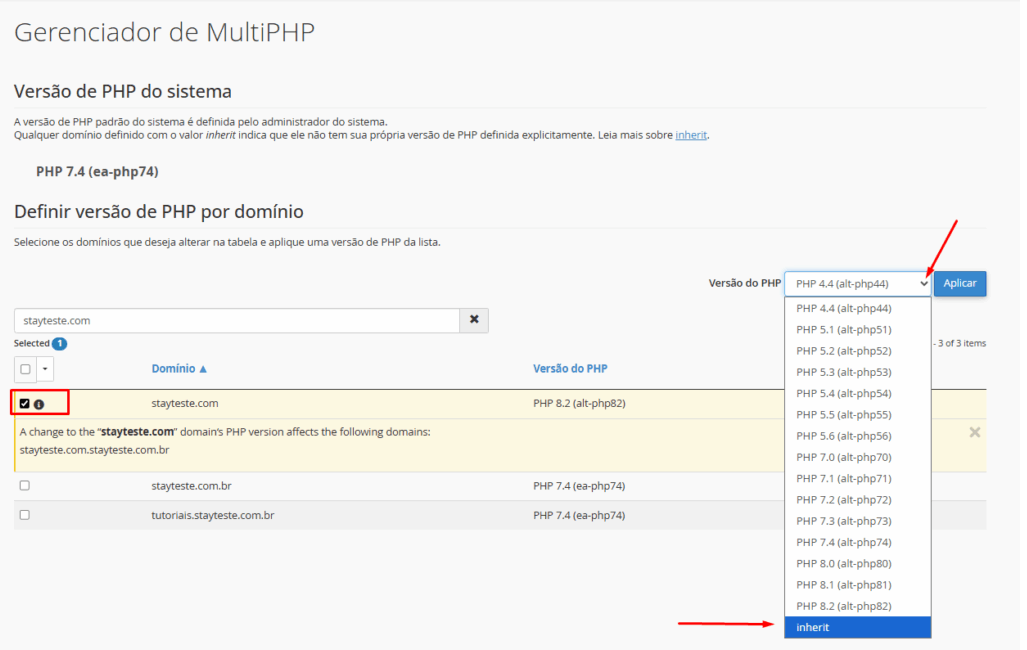Viewport: 1027px width, 650px height.
Task: Click the Domínio column sort arrow
Action: (x=203, y=369)
